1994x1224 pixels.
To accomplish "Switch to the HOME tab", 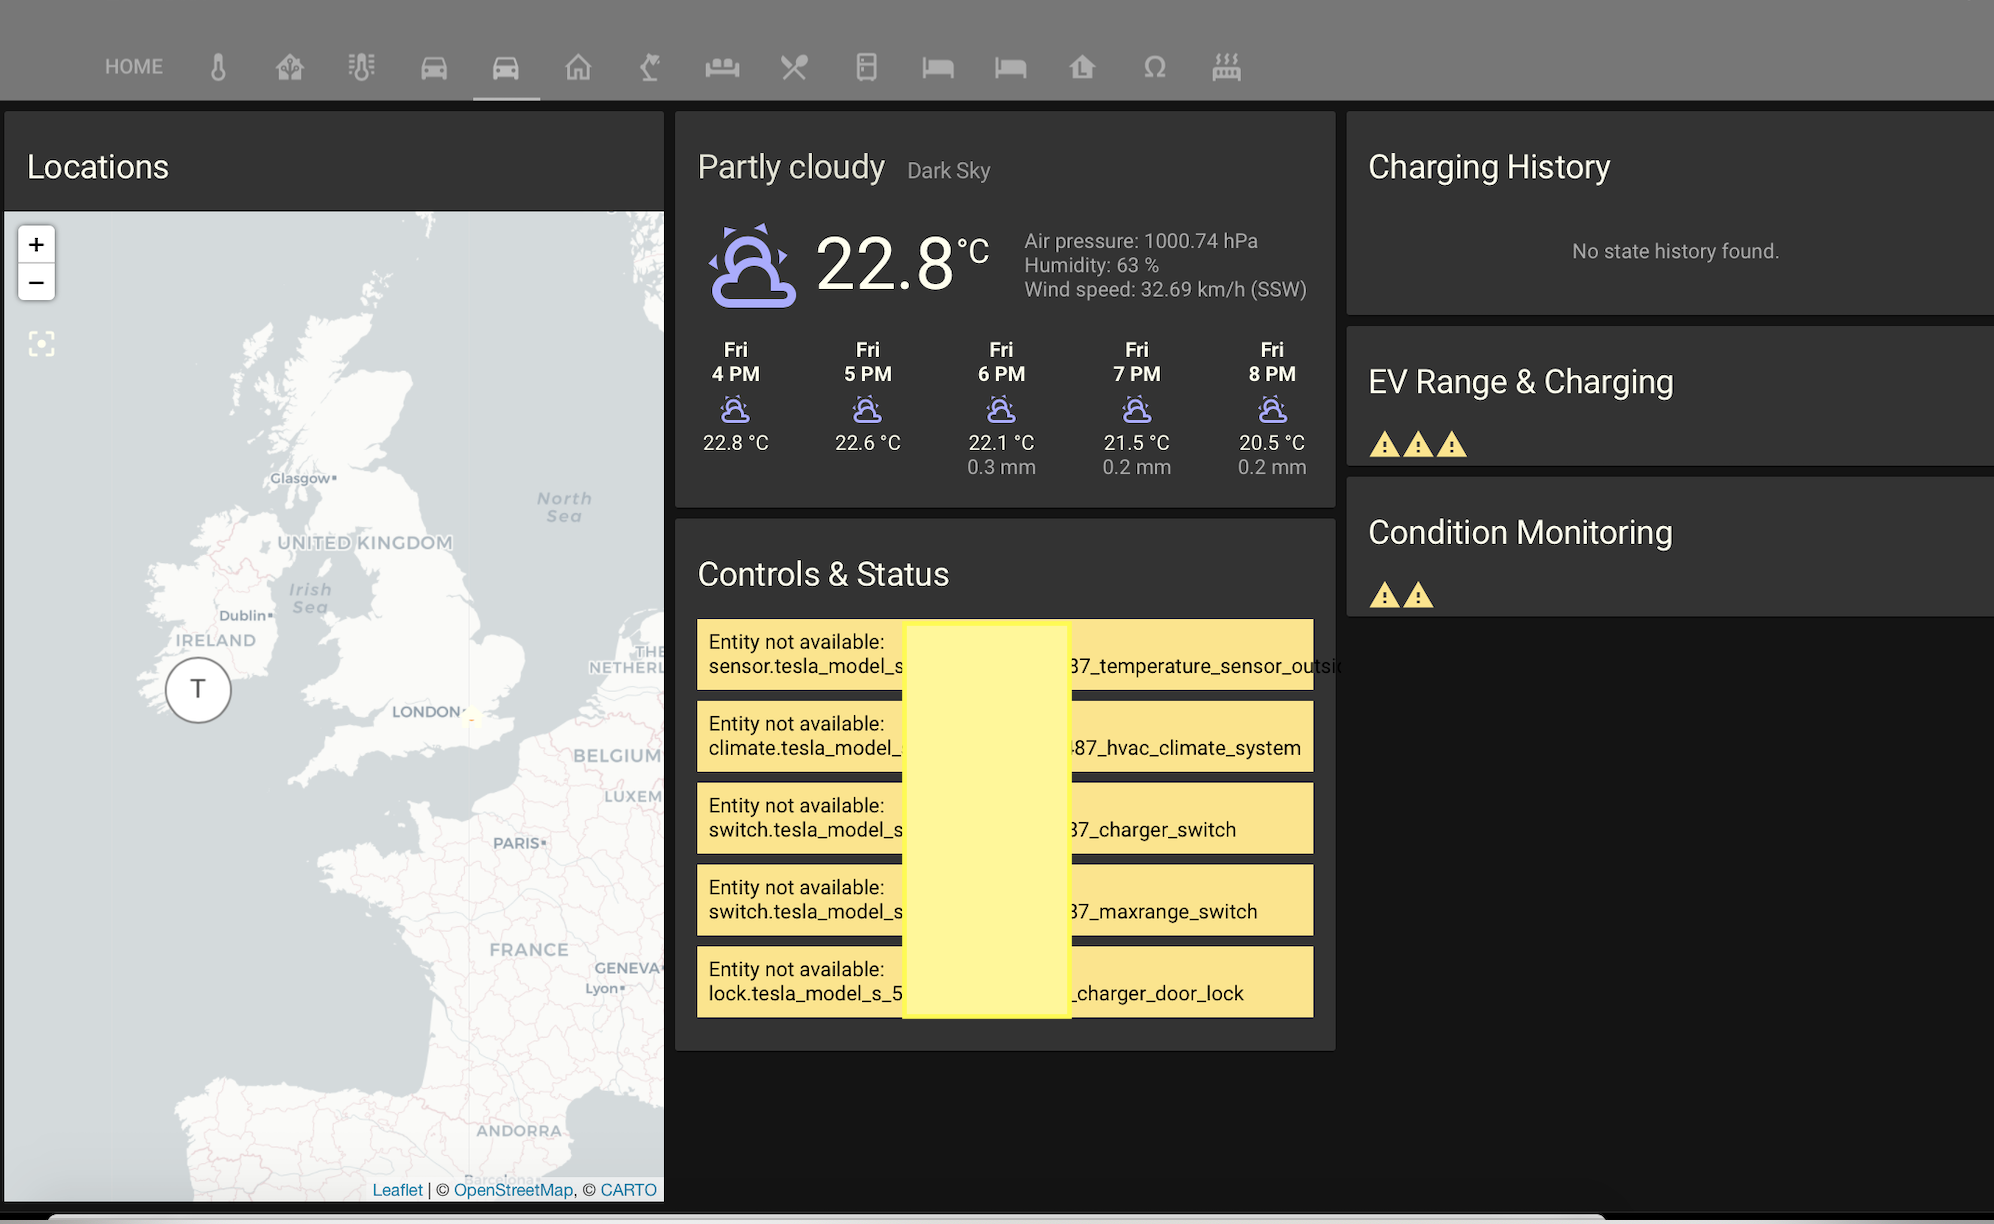I will (133, 66).
